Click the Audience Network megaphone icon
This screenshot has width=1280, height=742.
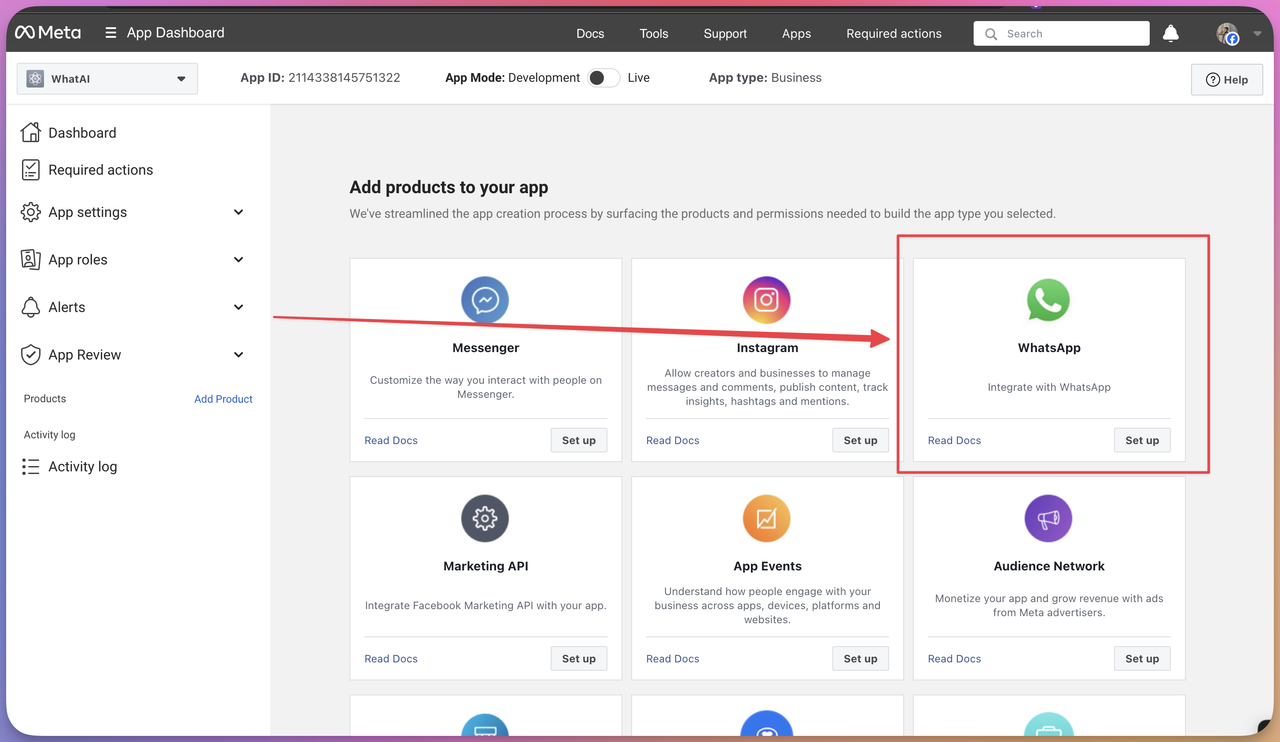click(x=1048, y=518)
